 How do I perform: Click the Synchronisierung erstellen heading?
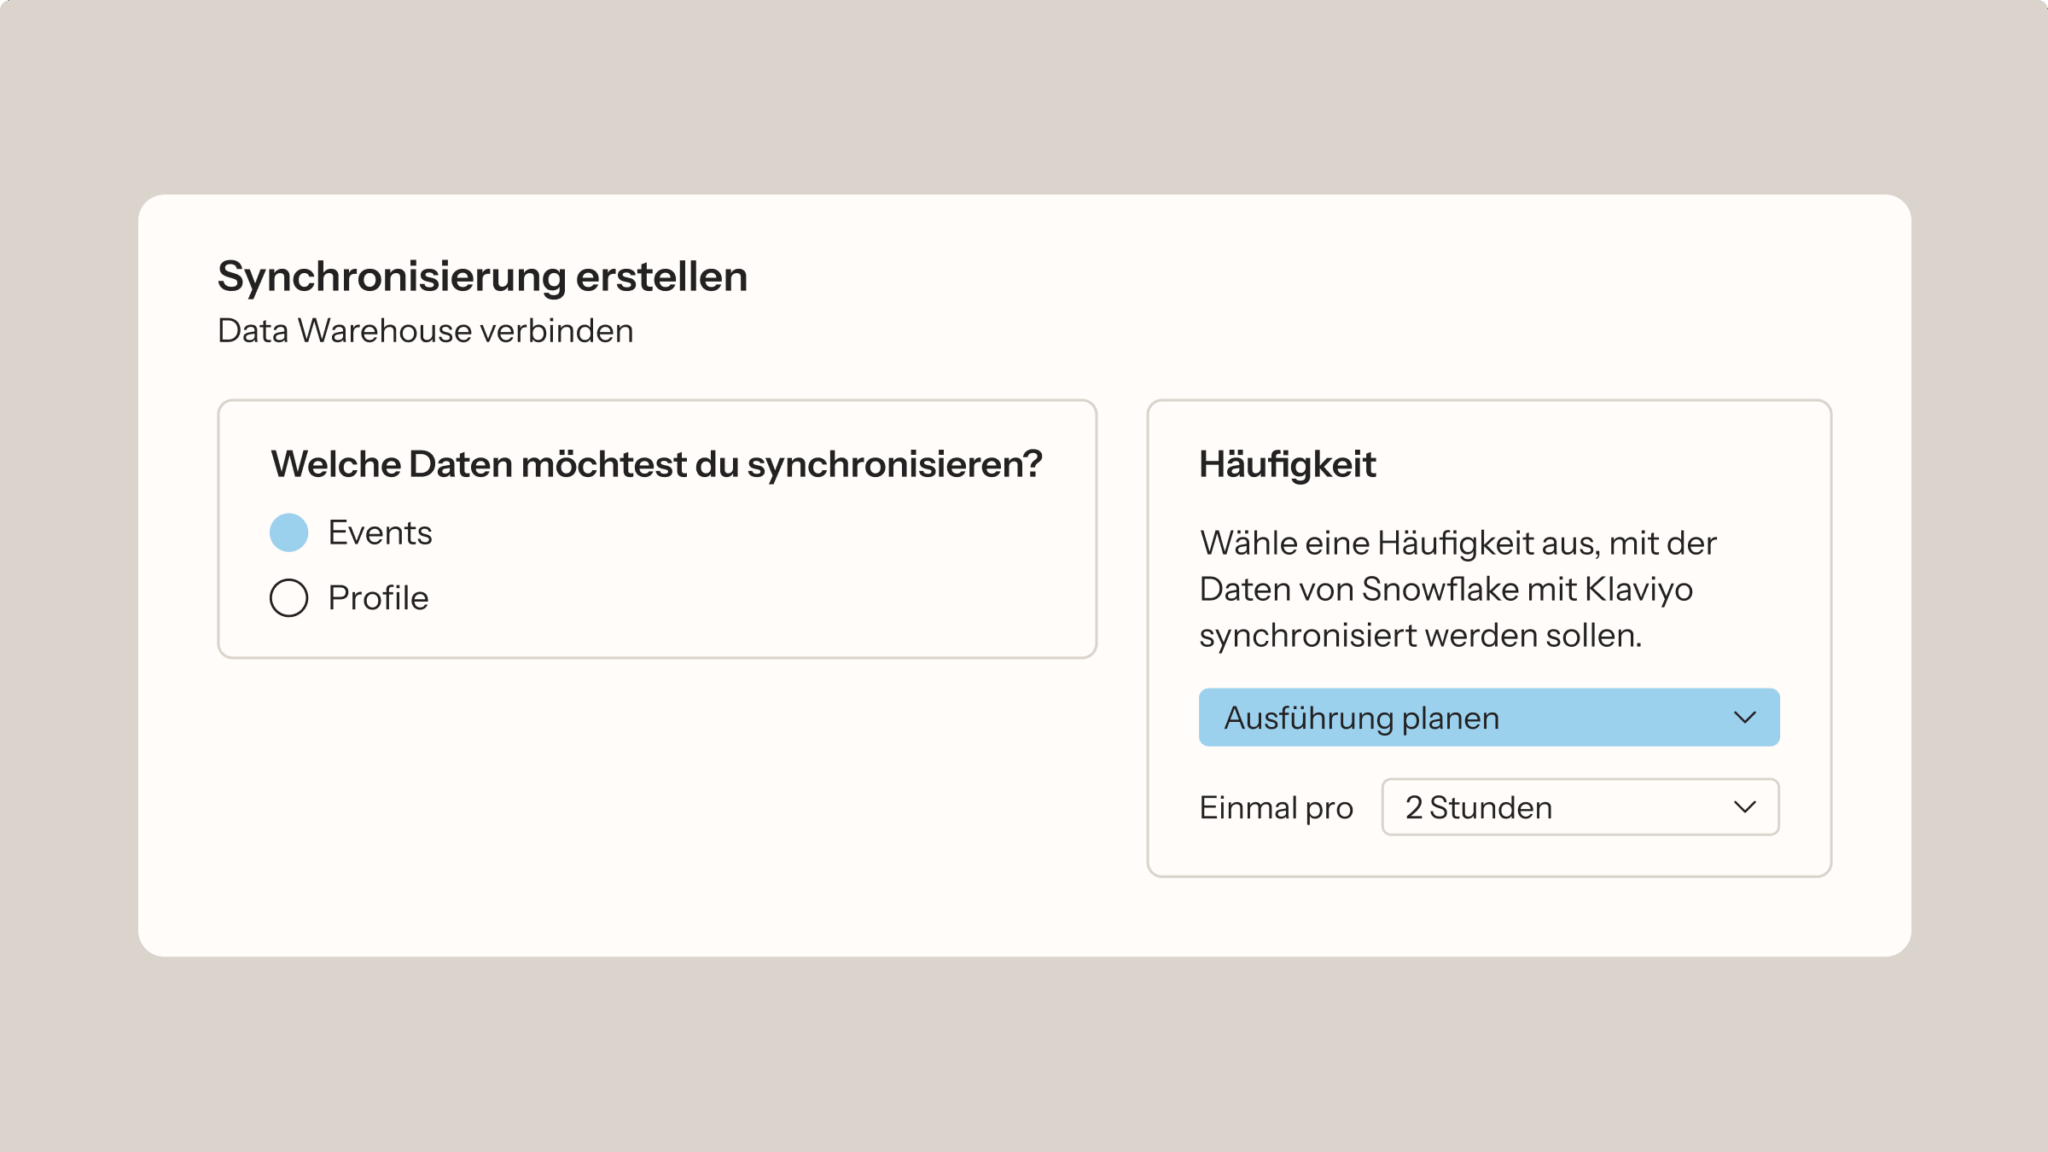482,277
